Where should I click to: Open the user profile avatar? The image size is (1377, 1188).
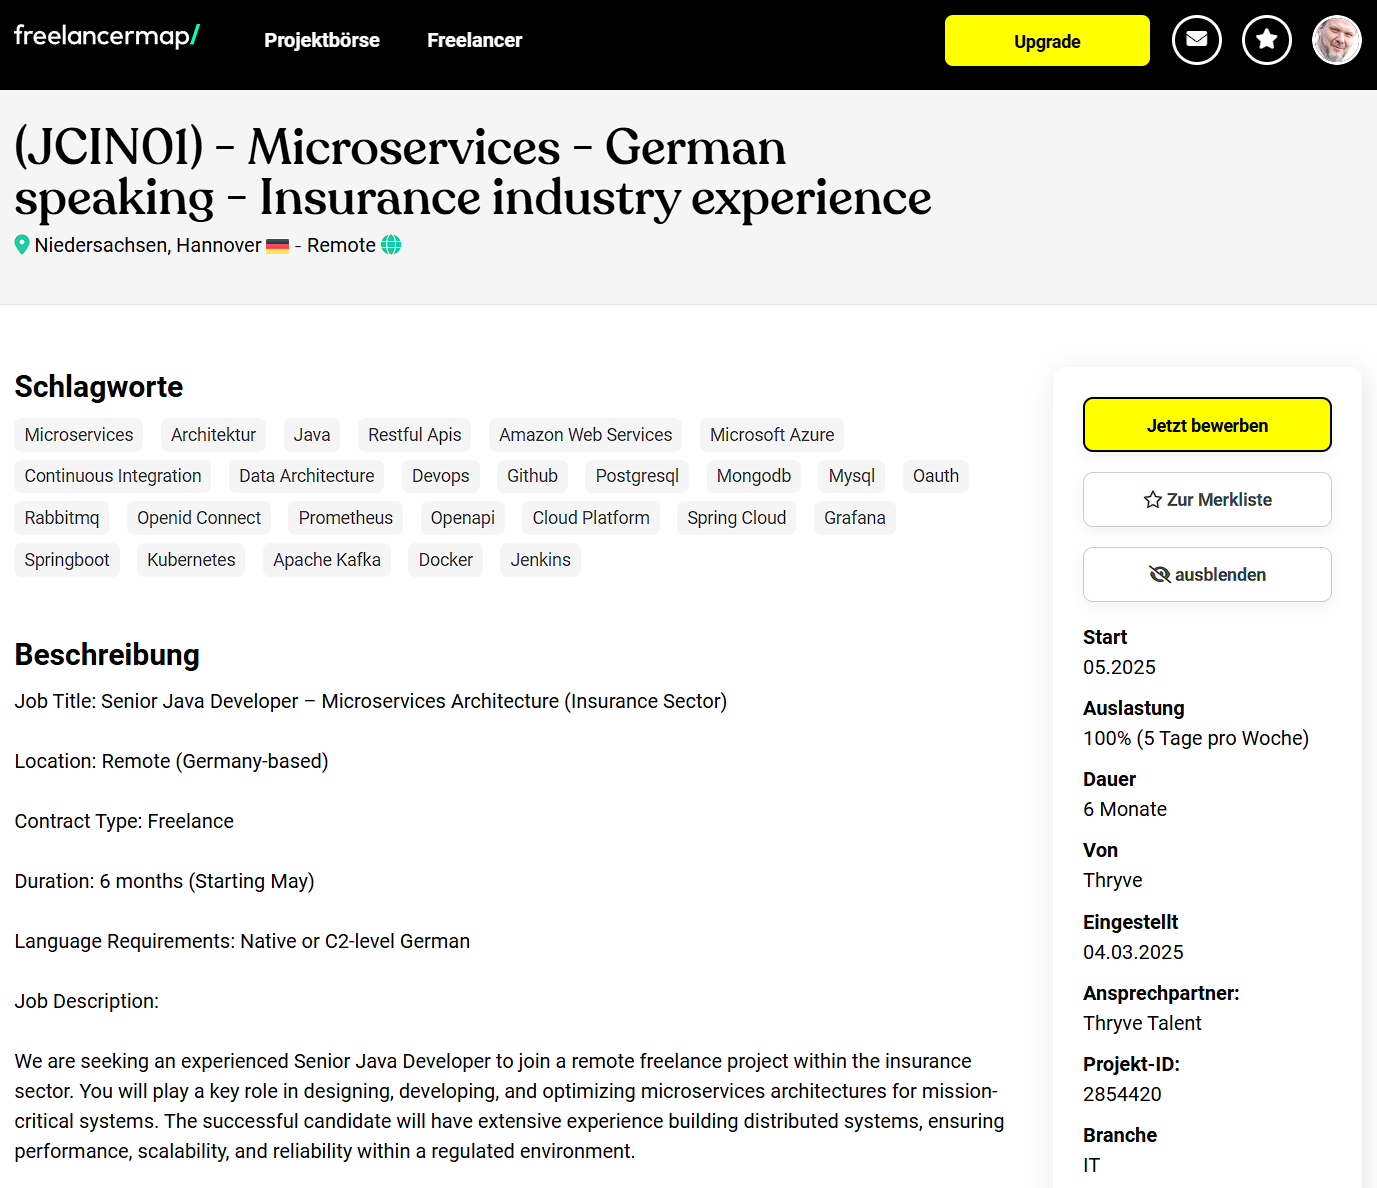[x=1336, y=40]
